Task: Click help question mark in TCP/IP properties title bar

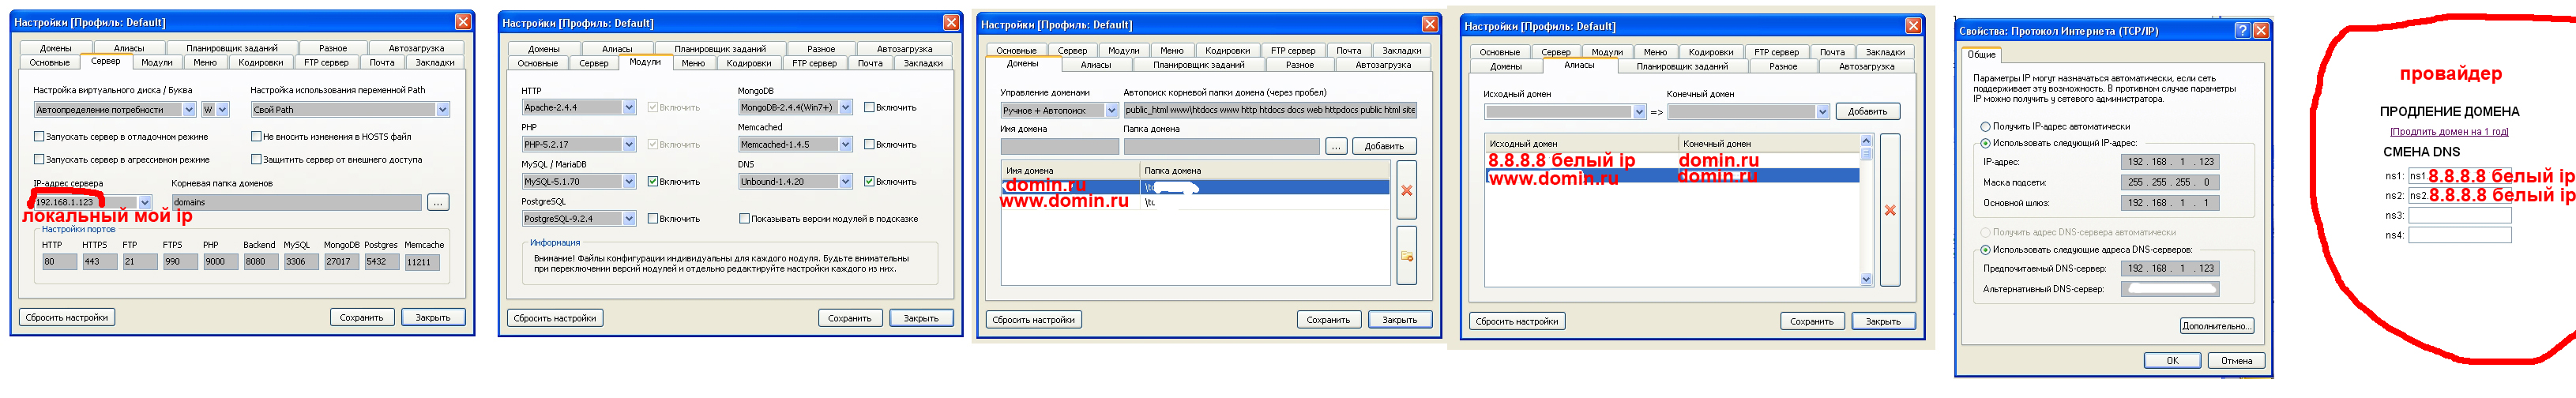Action: [2242, 31]
